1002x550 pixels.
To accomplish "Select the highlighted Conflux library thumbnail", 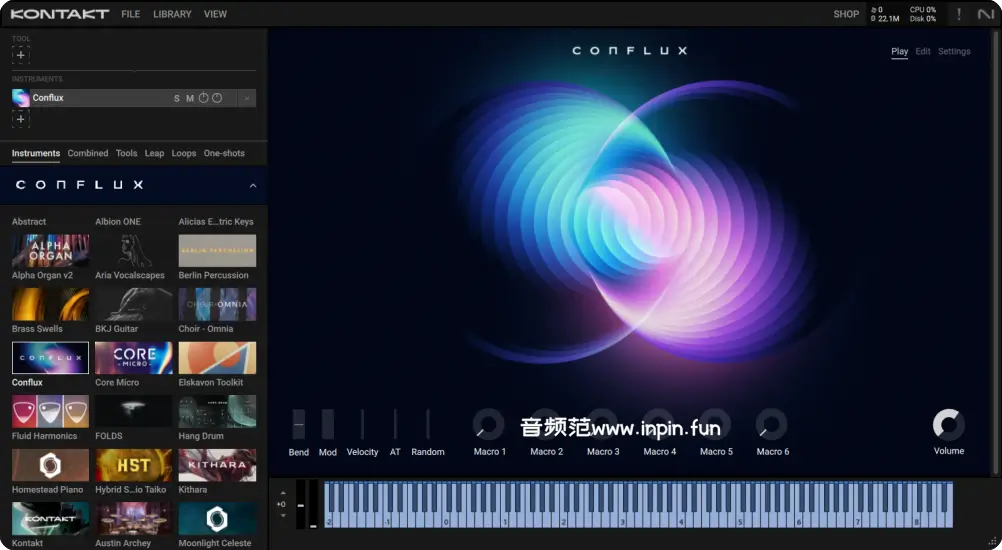I will pos(50,358).
